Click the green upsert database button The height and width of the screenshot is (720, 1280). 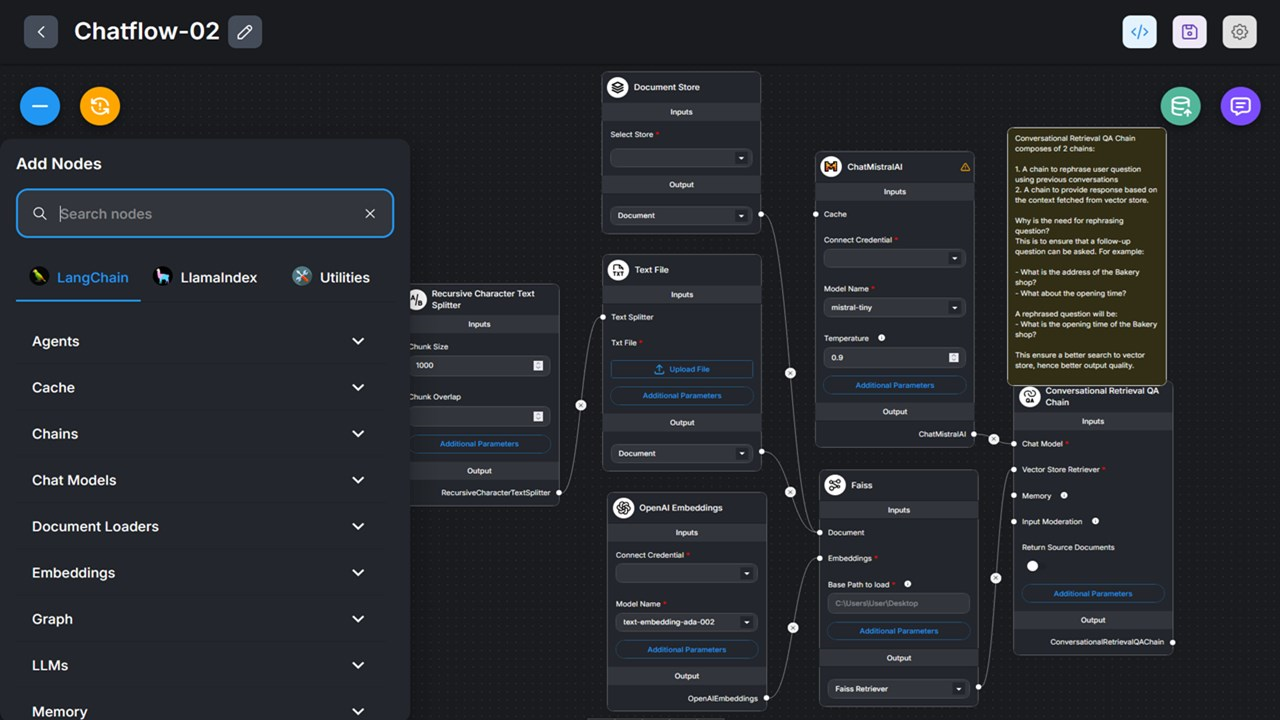(1180, 106)
